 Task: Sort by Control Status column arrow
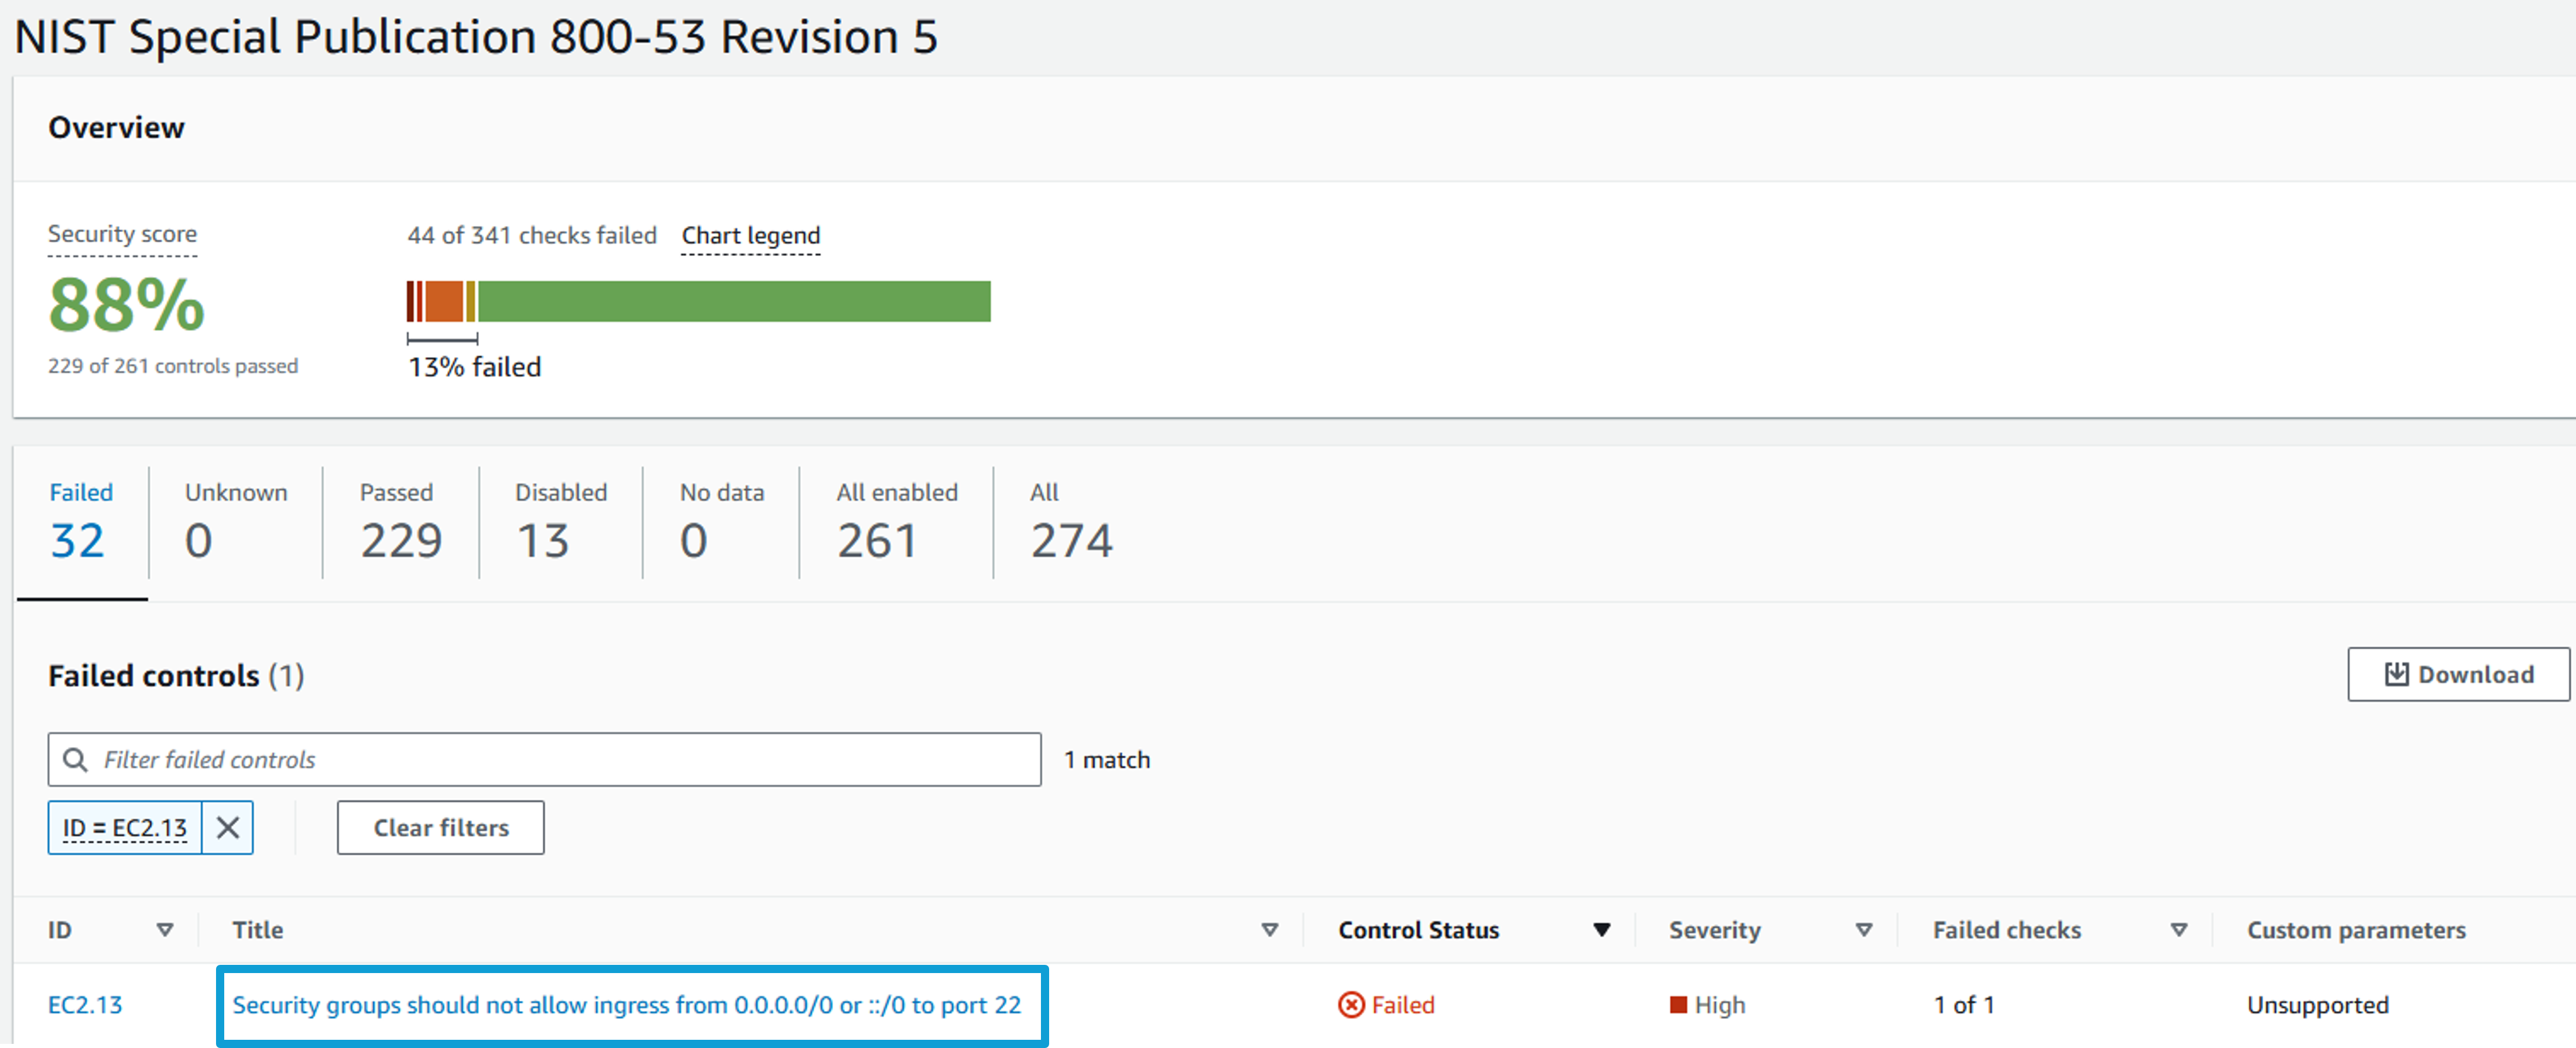click(x=1601, y=929)
